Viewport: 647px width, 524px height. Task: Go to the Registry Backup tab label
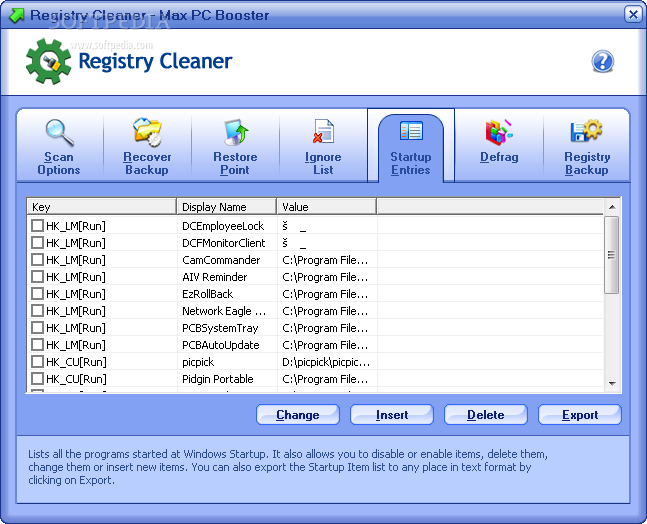point(587,163)
